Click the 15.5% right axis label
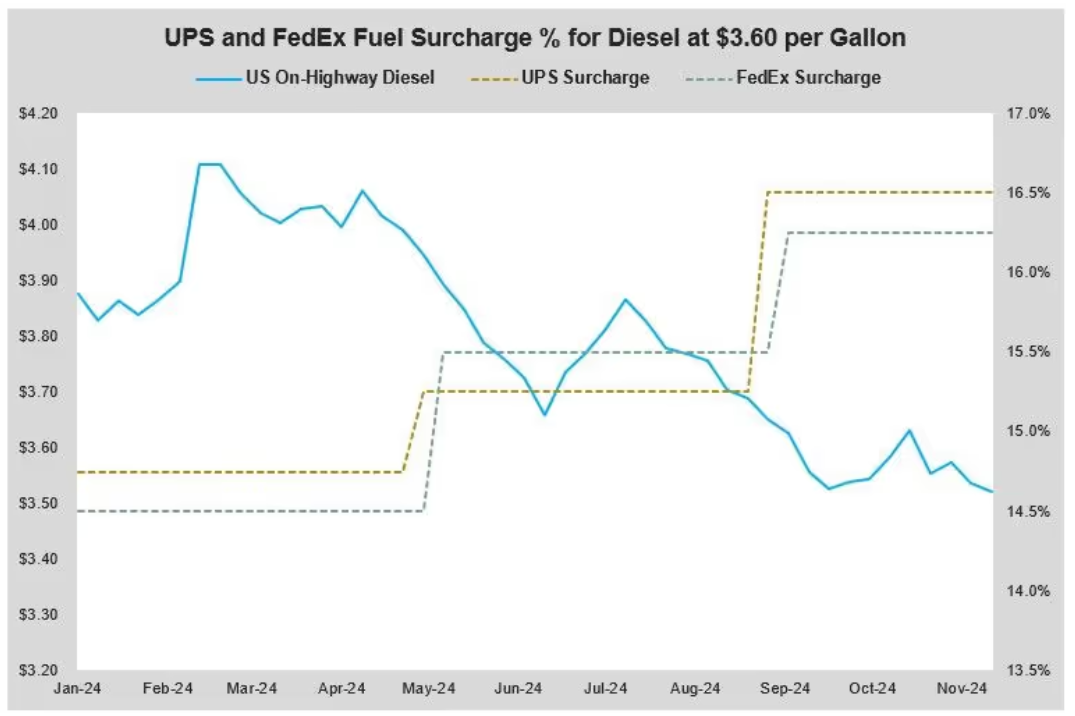Viewport: 1075px width, 716px height. coord(1026,352)
